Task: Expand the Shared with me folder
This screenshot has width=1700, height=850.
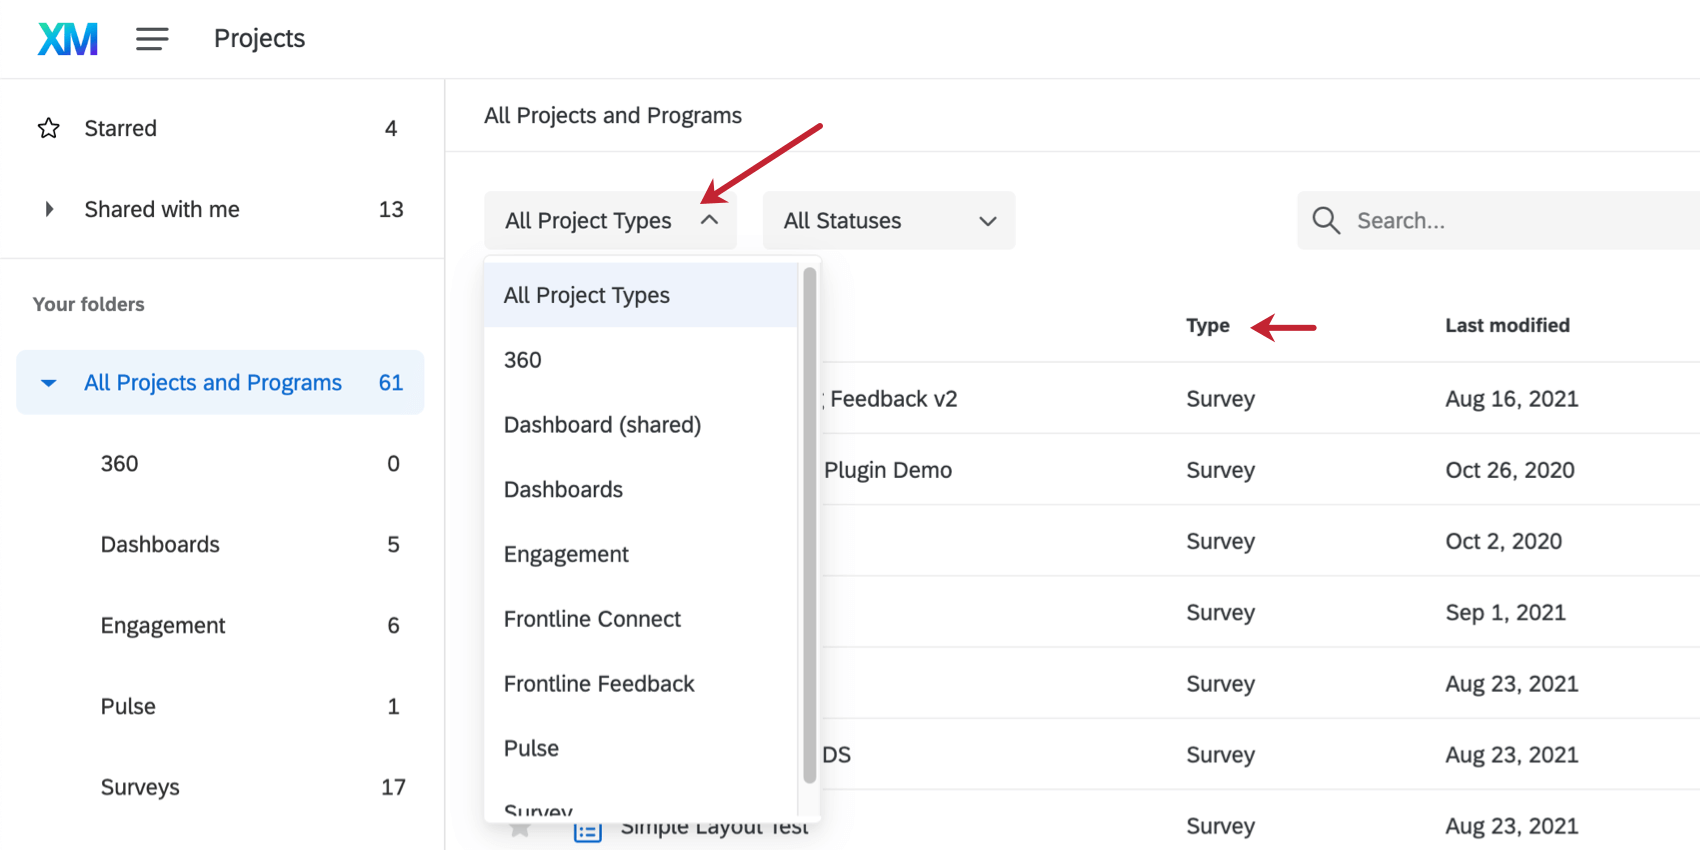Action: click(x=49, y=209)
